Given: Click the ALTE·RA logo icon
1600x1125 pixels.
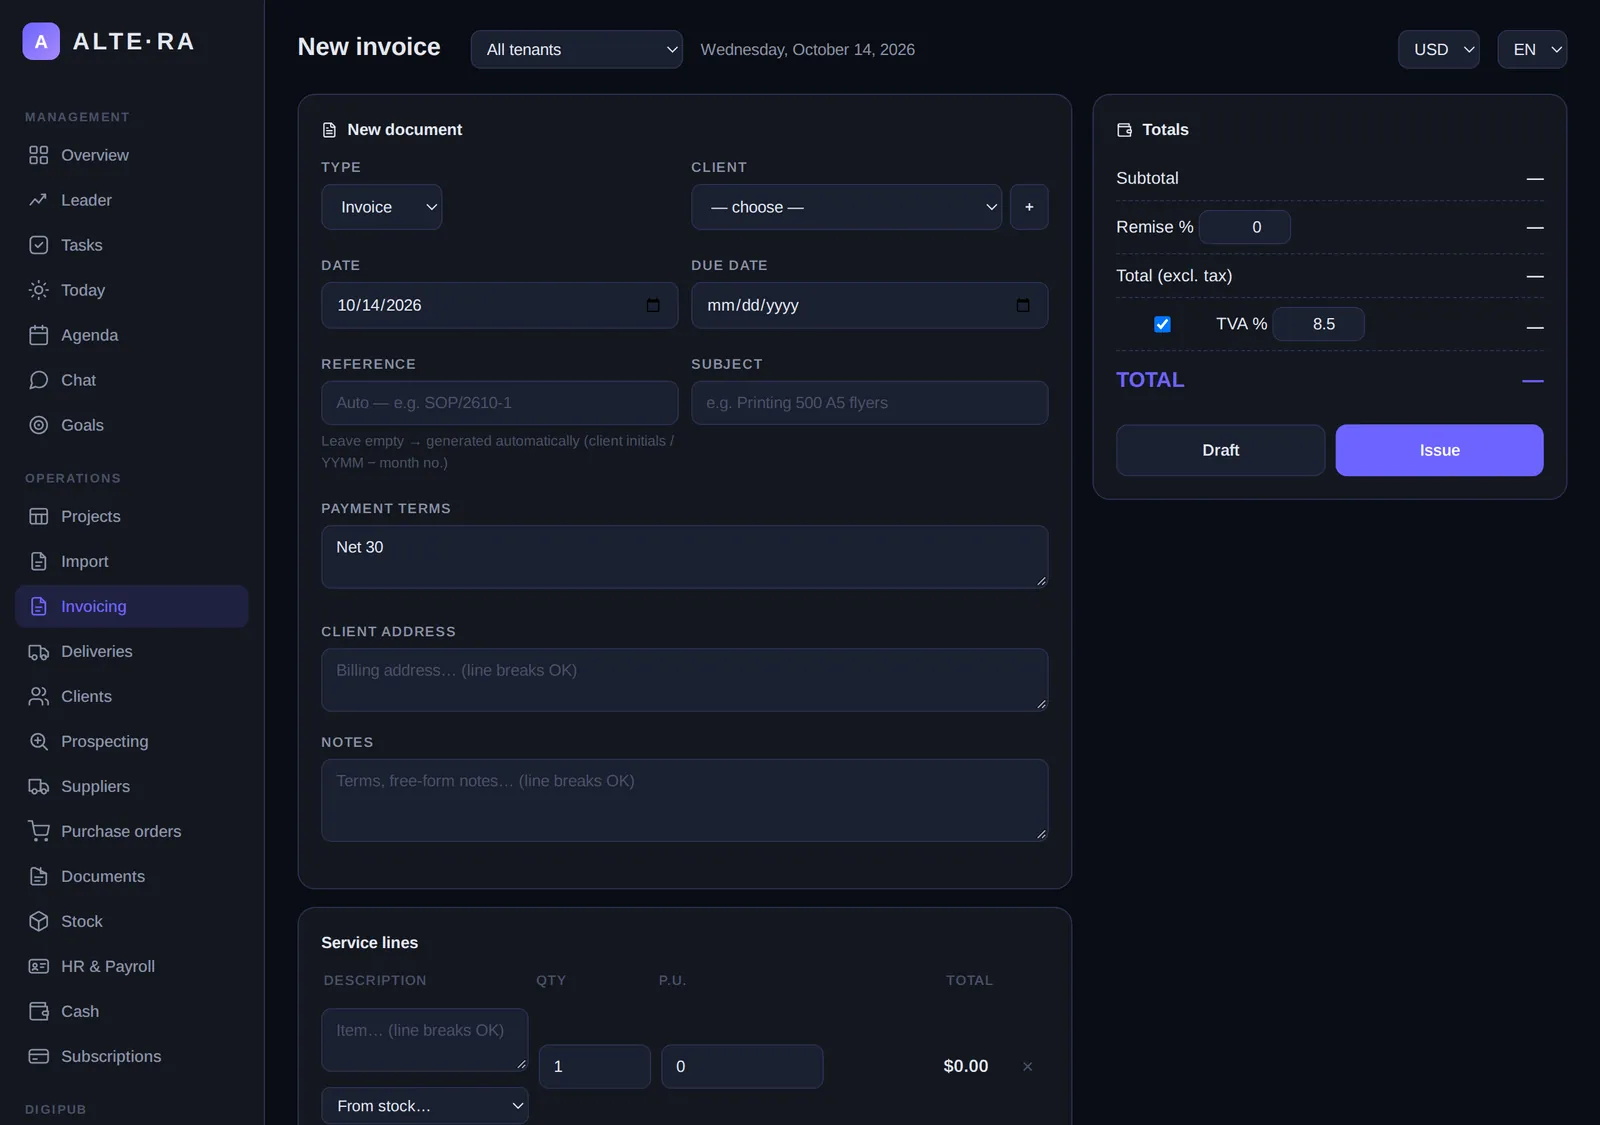Looking at the screenshot, I should tap(41, 41).
